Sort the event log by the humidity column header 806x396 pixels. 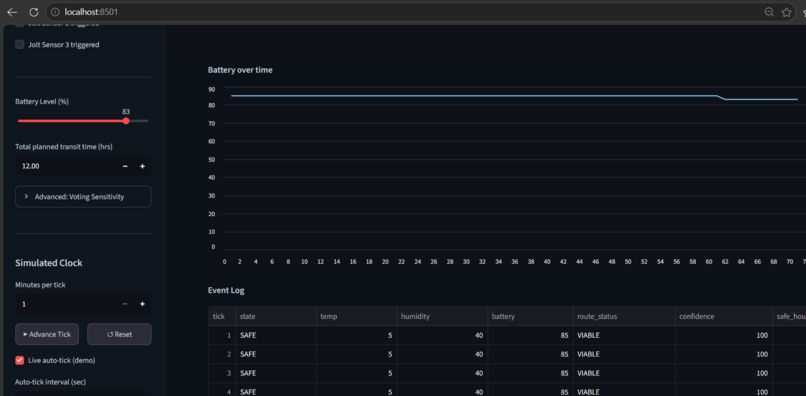click(443, 316)
